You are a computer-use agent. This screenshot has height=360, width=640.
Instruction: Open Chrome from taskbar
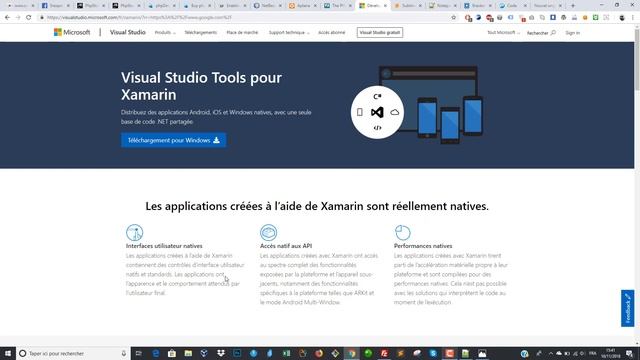(351, 353)
